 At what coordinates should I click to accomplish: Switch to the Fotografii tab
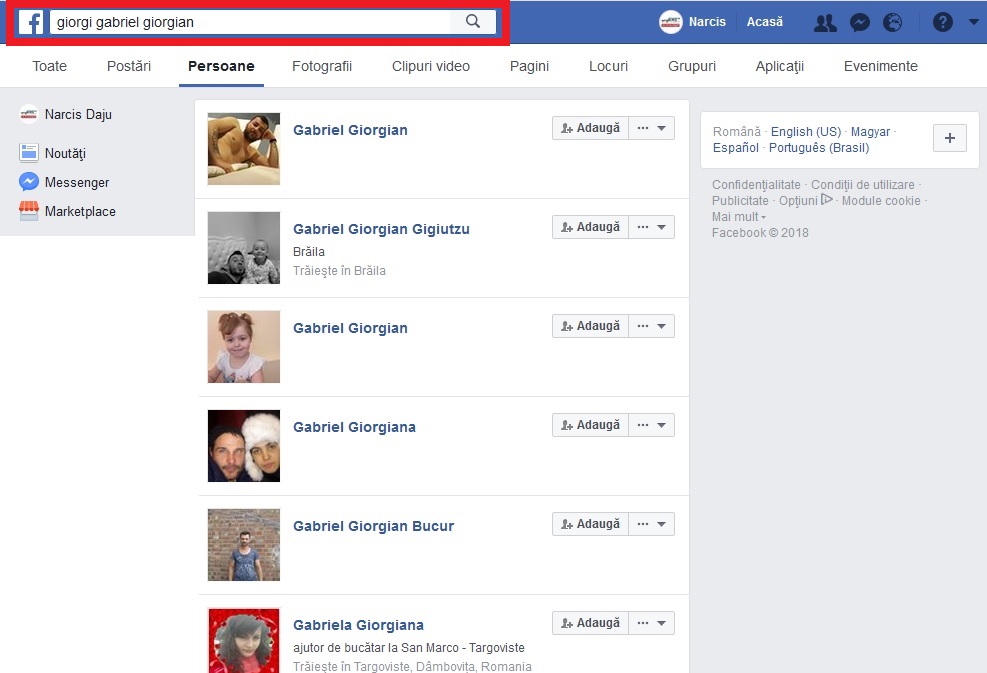tap(322, 66)
